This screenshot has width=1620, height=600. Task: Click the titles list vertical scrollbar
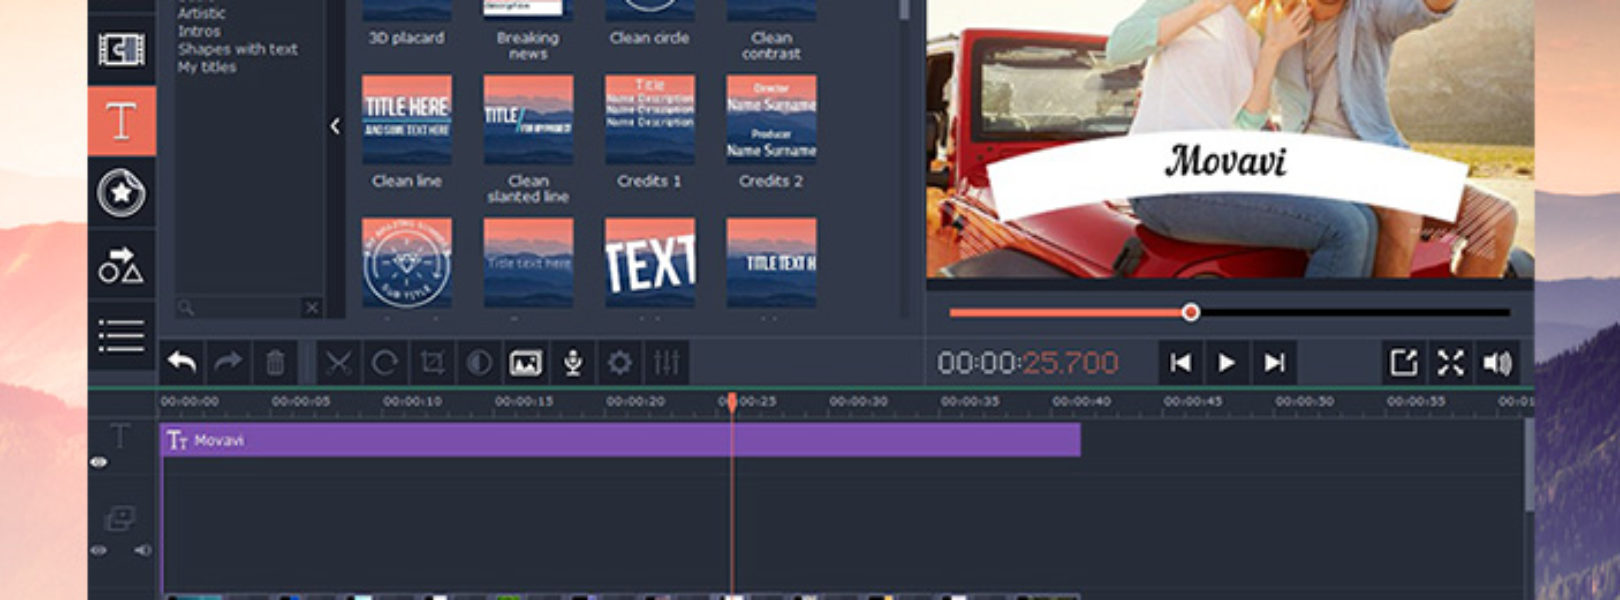[903, 10]
